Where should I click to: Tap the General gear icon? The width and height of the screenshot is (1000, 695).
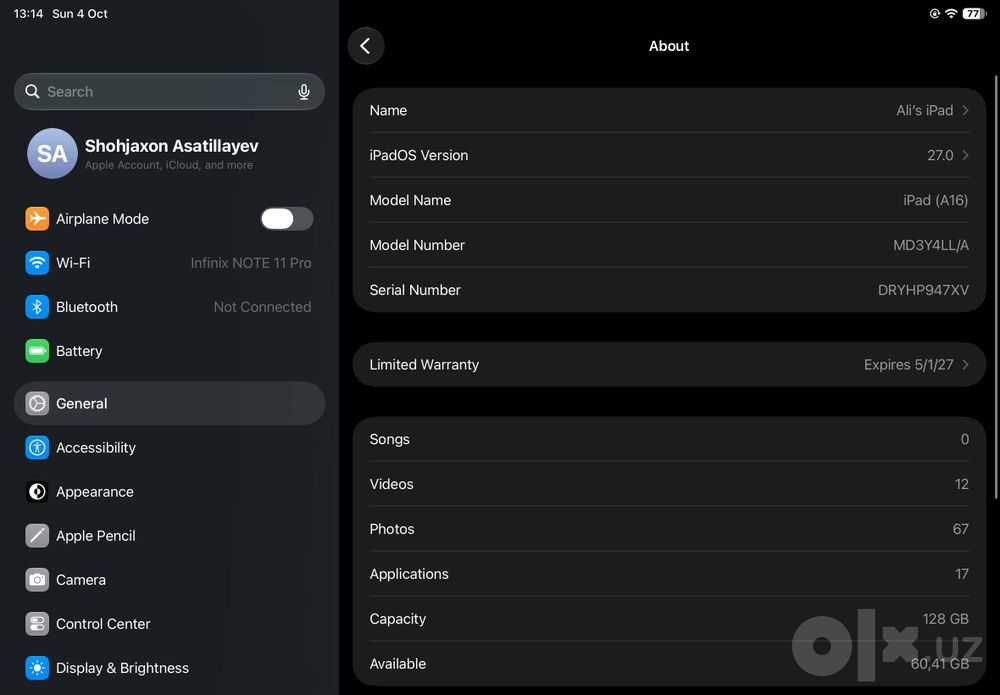click(x=37, y=404)
